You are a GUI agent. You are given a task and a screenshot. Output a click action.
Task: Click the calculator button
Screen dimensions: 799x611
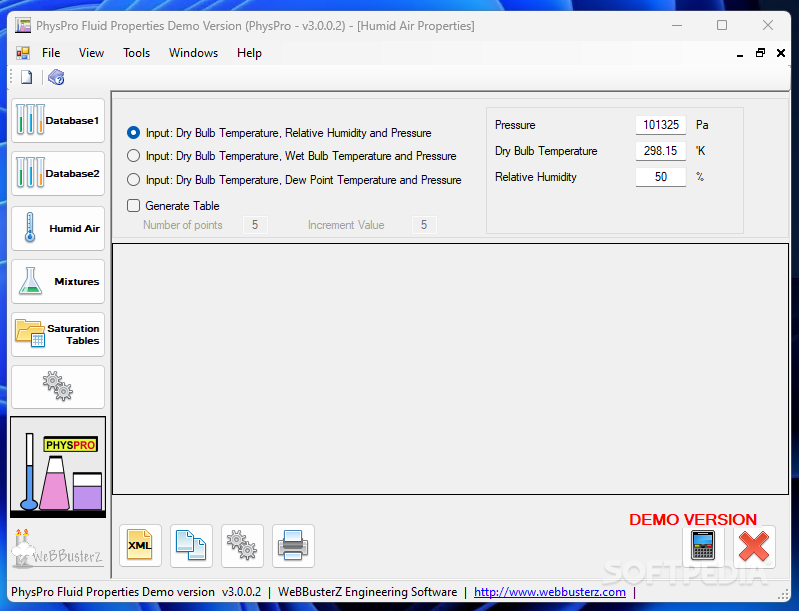(703, 546)
